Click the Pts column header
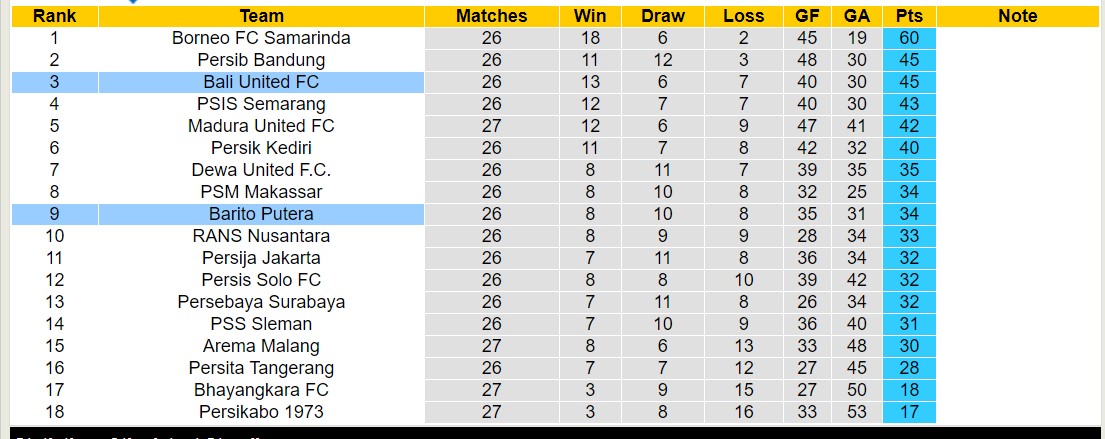The image size is (1105, 439). tap(909, 16)
